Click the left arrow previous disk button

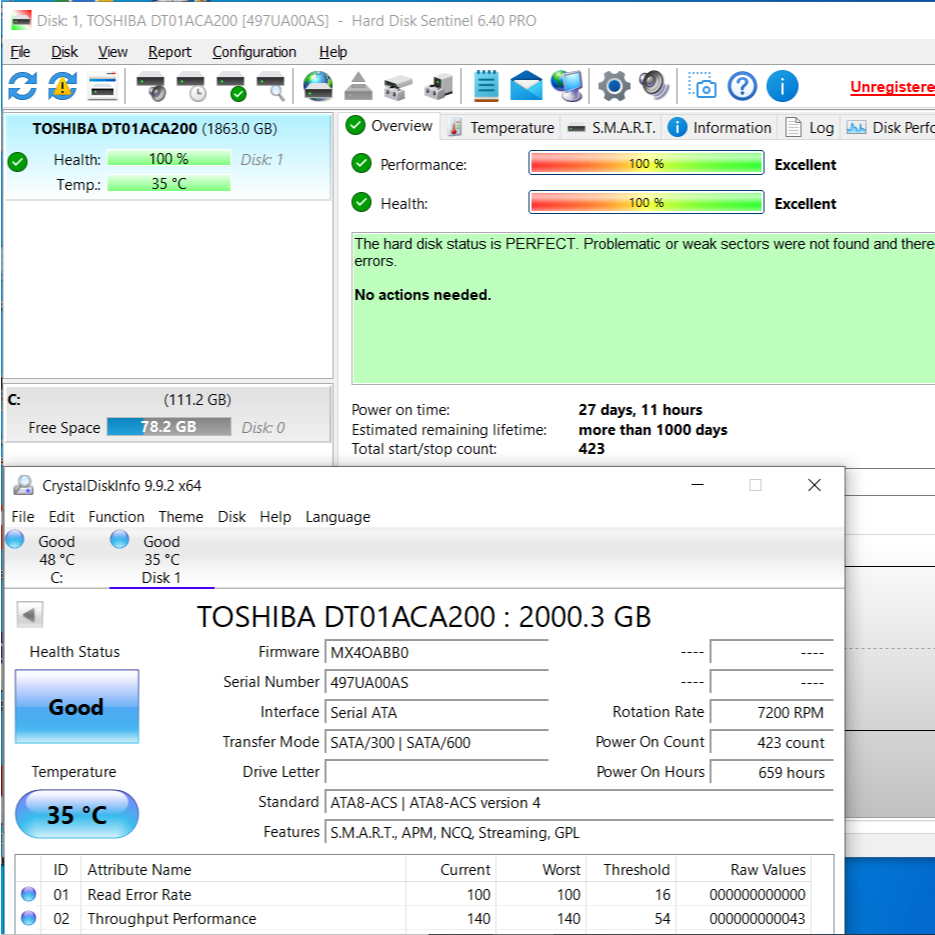30,614
